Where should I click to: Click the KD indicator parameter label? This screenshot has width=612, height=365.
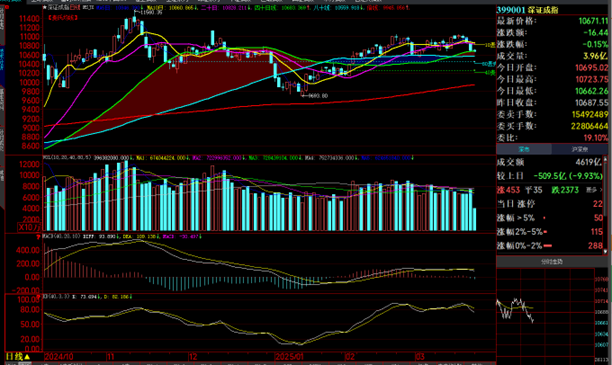(x=56, y=297)
